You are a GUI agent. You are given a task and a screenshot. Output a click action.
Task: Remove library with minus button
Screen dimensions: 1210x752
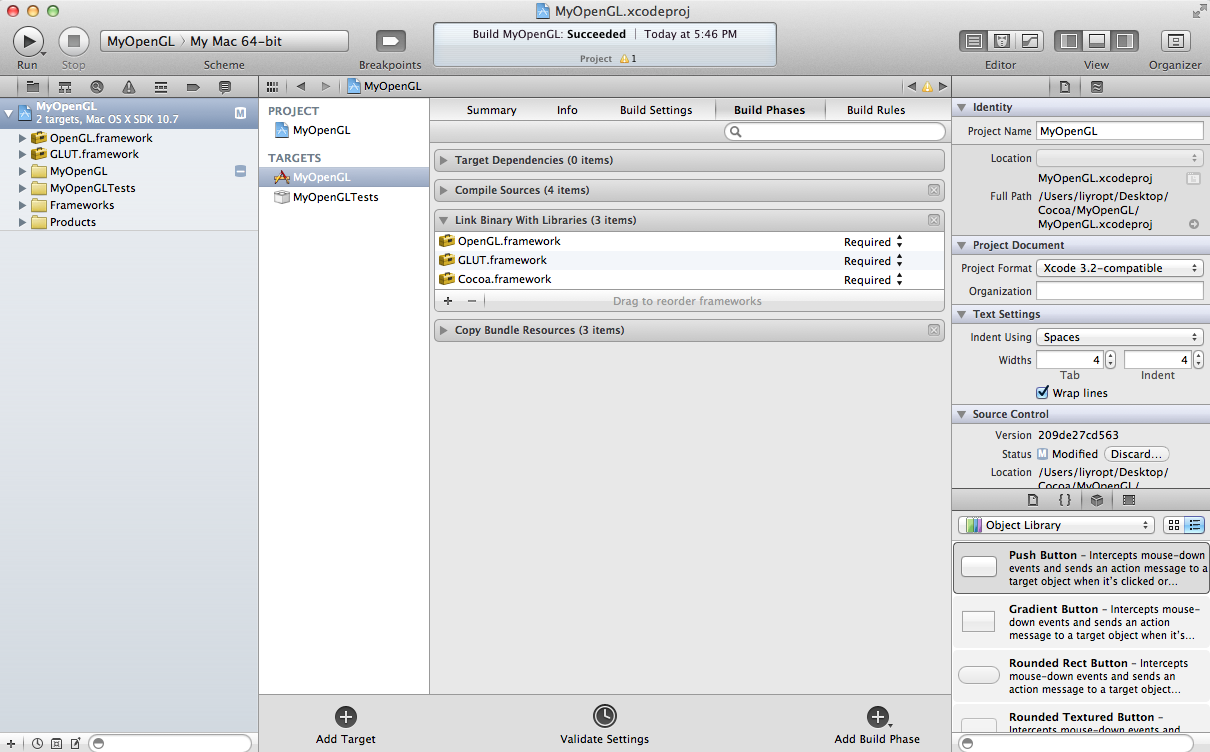click(472, 301)
